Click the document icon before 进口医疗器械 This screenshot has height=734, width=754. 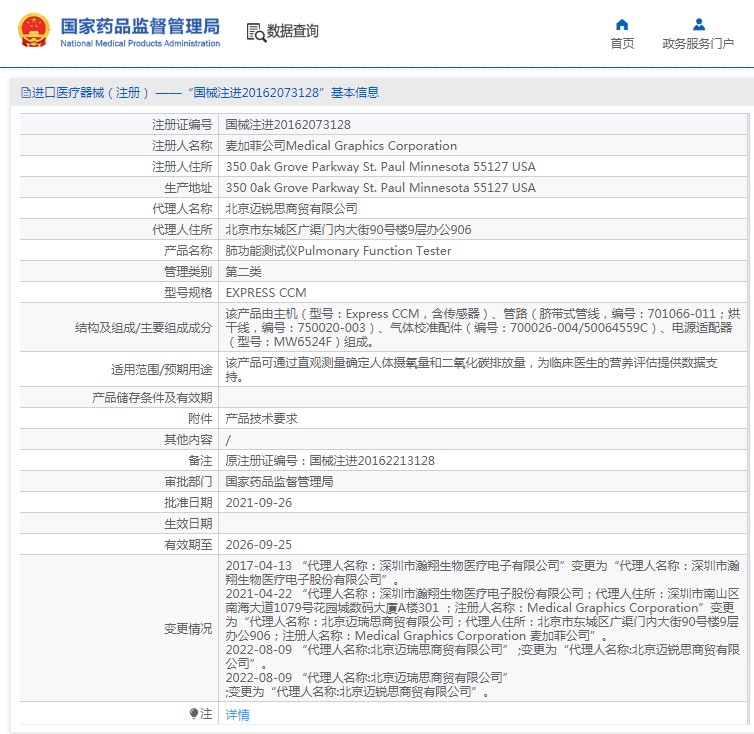point(25,92)
